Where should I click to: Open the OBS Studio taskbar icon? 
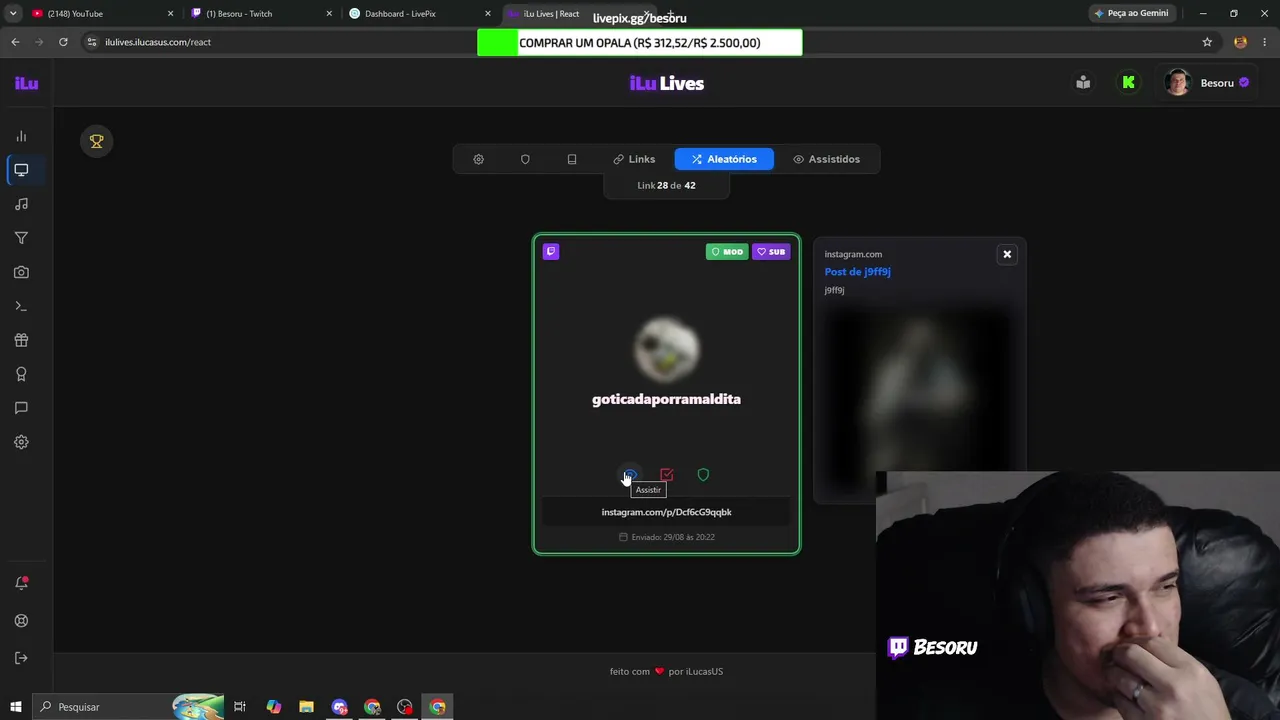tap(405, 707)
